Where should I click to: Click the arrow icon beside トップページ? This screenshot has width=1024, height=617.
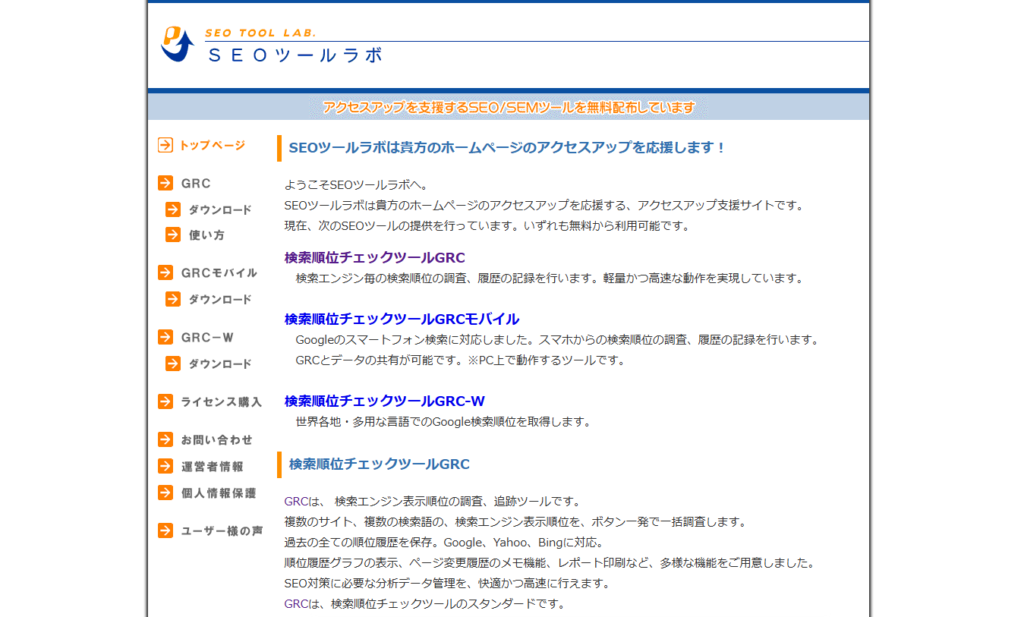point(165,145)
